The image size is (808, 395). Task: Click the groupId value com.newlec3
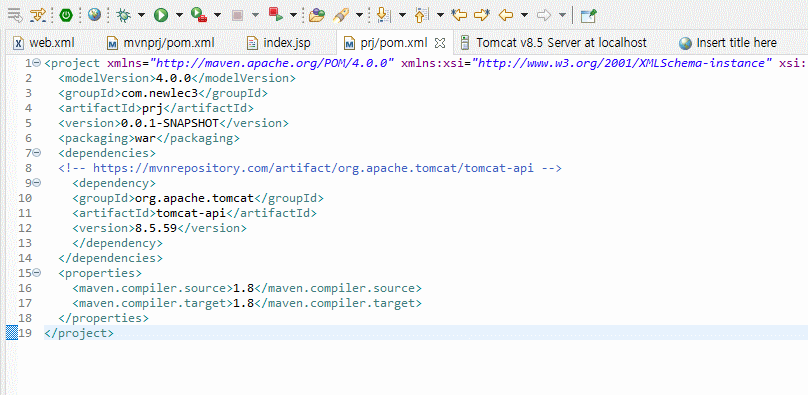coord(160,93)
